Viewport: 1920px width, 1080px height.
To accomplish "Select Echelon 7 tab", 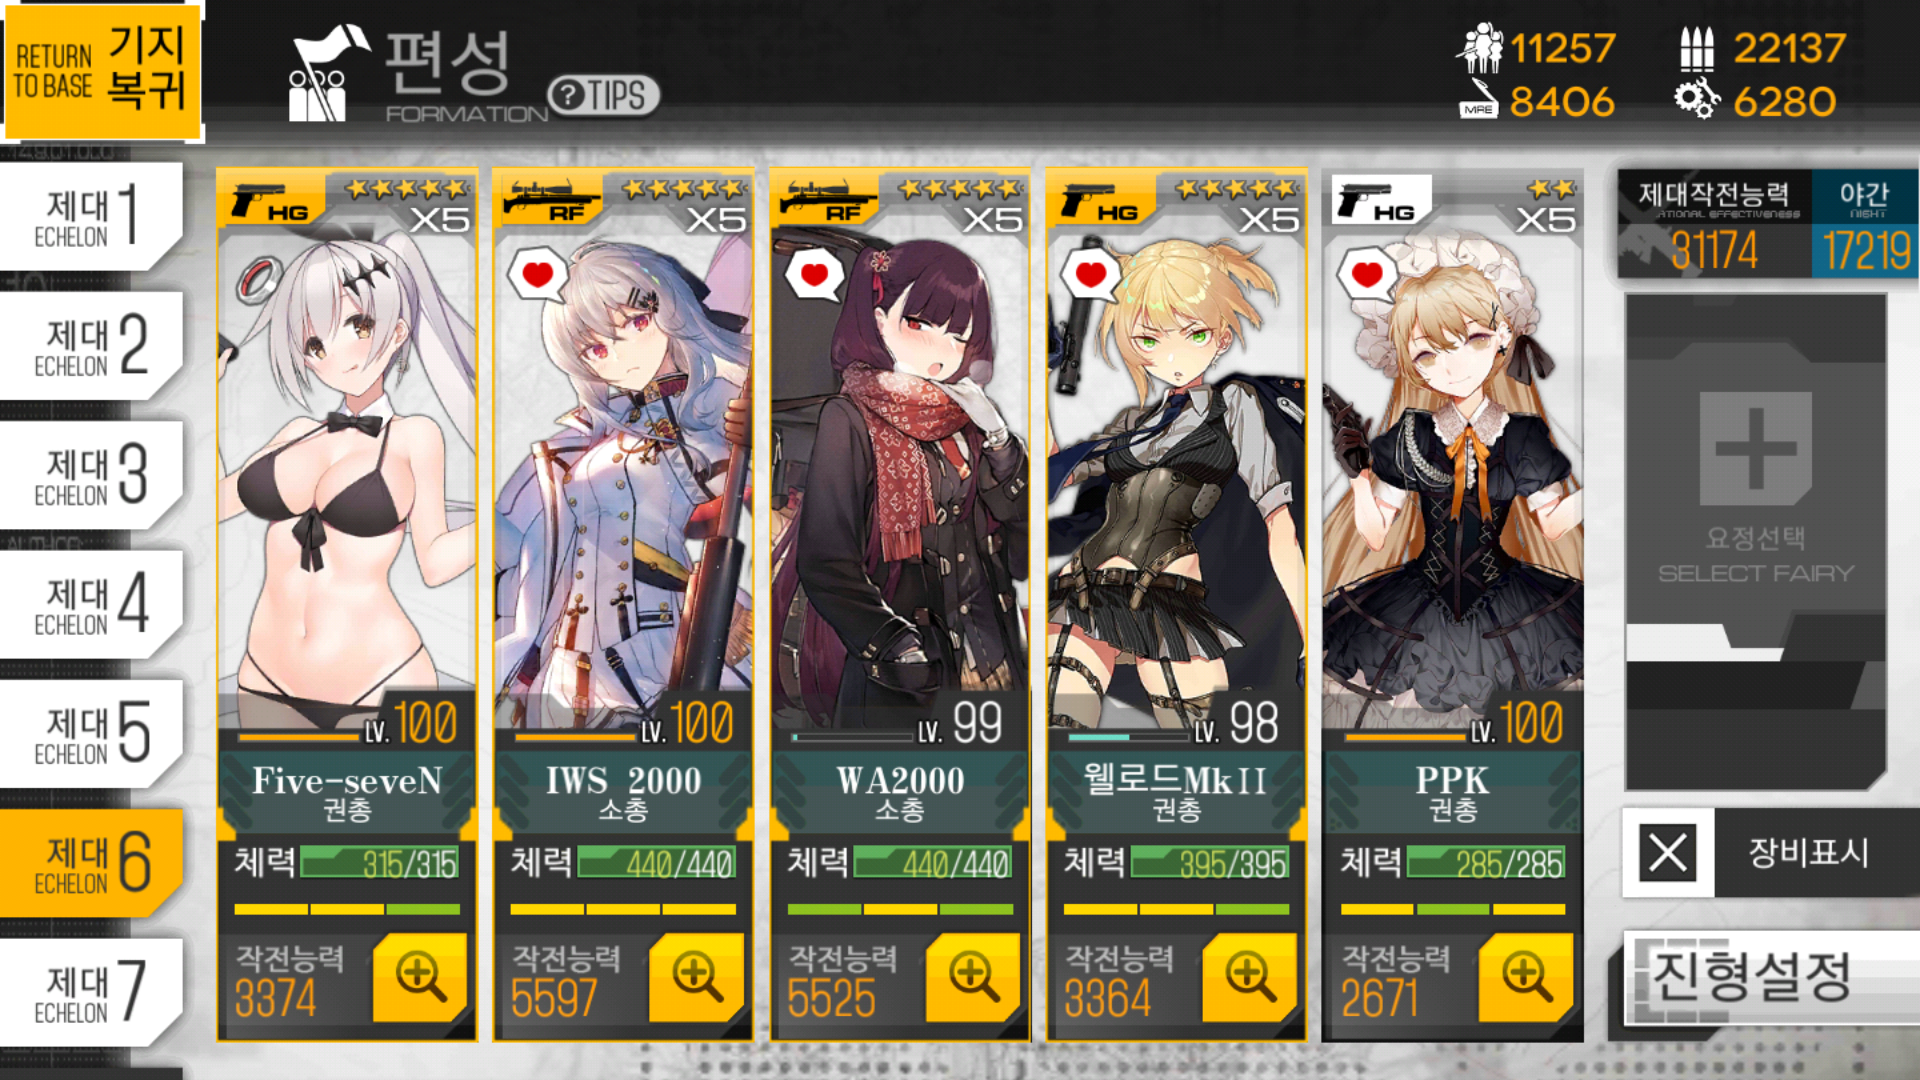I will [x=90, y=992].
